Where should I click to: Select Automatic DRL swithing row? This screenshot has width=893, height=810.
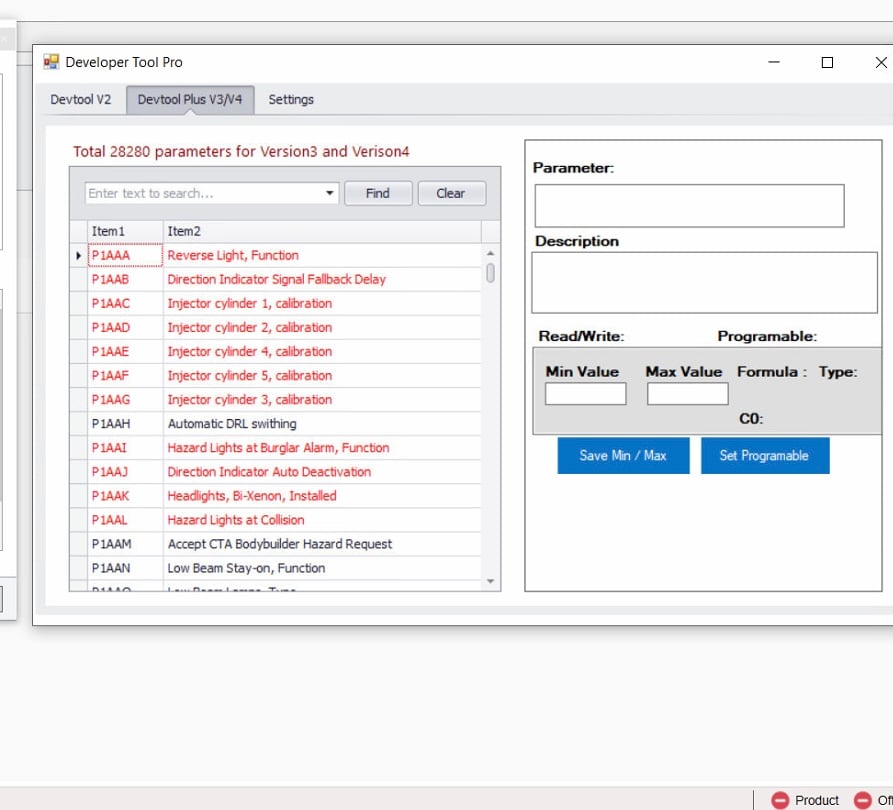(322, 424)
